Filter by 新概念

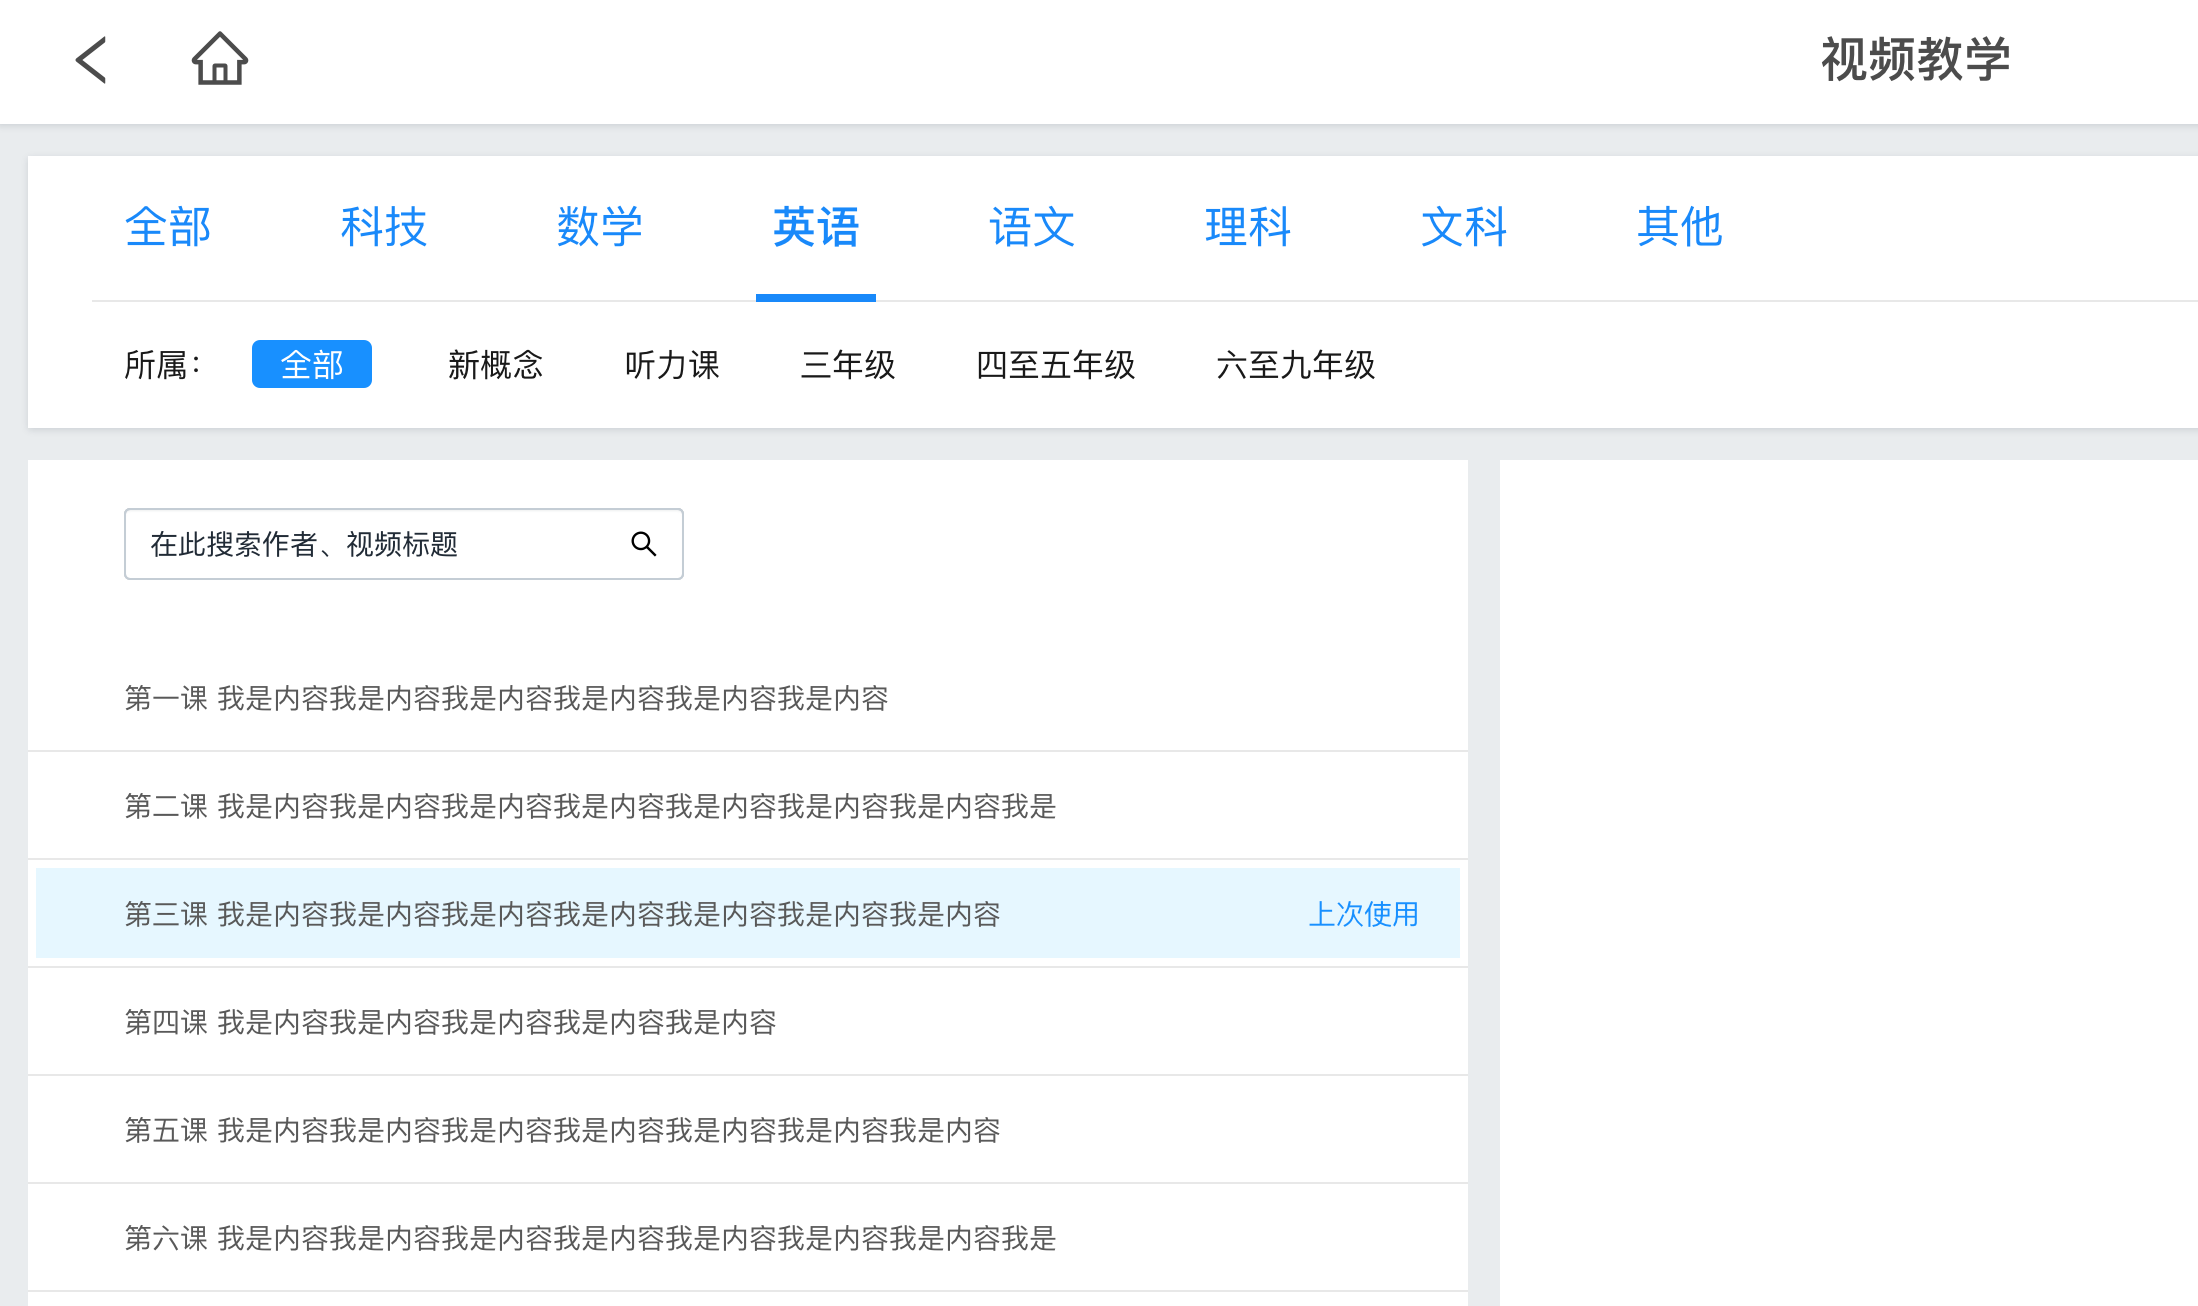495,365
